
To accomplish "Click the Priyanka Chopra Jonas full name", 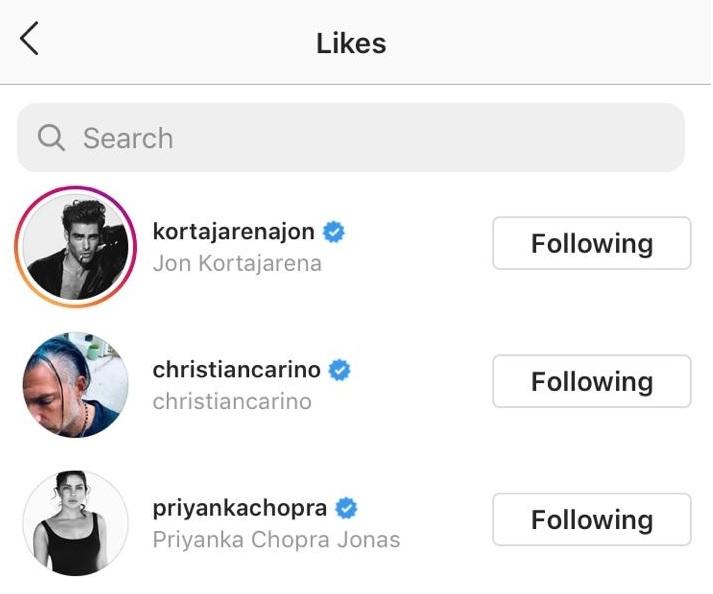I will (275, 540).
